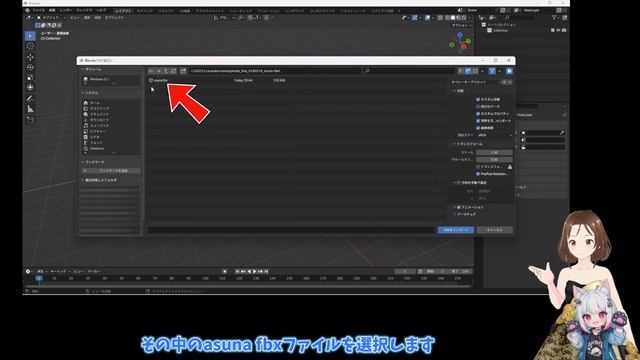Viewport: 640px width, 360px height.
Task: Click the Add Bookmark button
Action: pyautogui.click(x=111, y=171)
